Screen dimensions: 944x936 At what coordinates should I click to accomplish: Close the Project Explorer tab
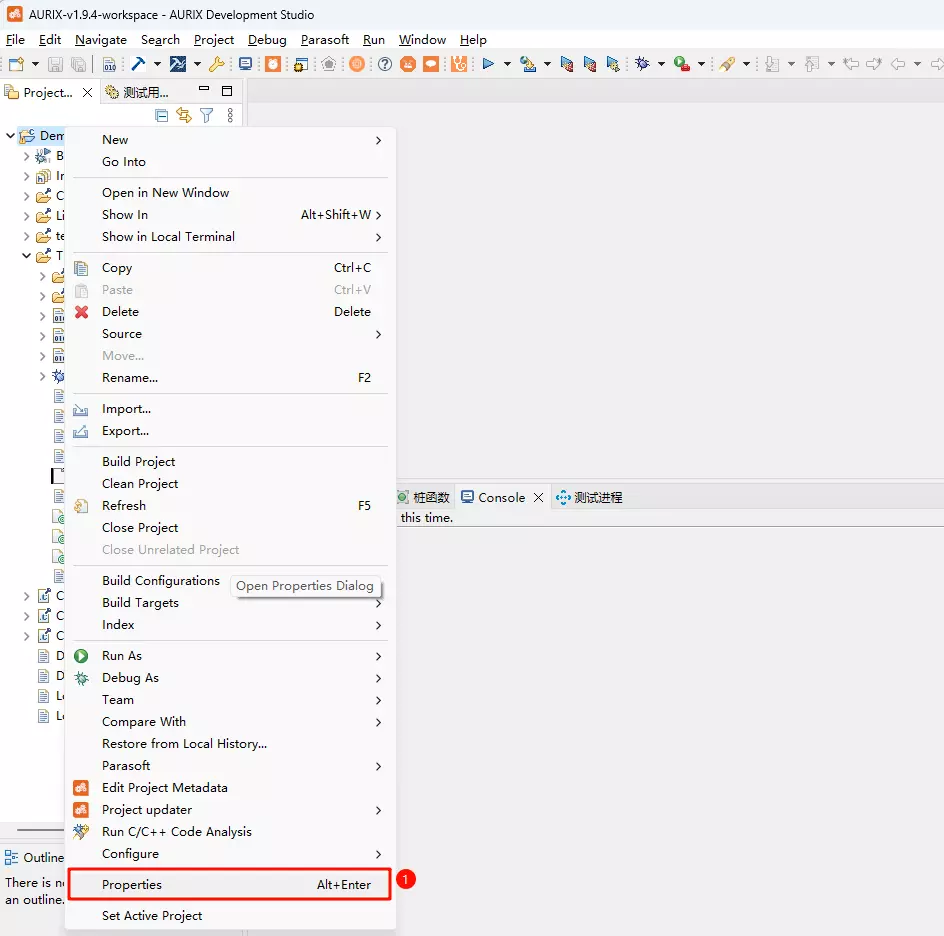[87, 92]
